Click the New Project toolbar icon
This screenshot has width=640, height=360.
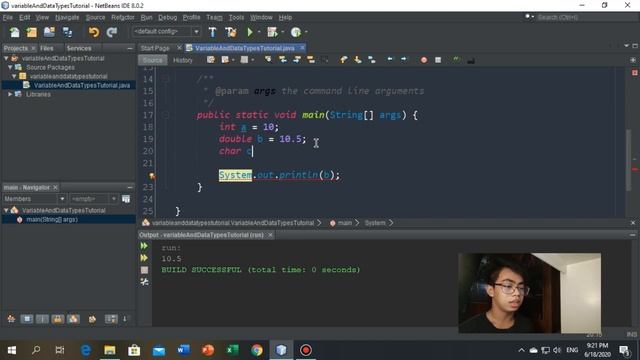pyautogui.click(x=31, y=32)
